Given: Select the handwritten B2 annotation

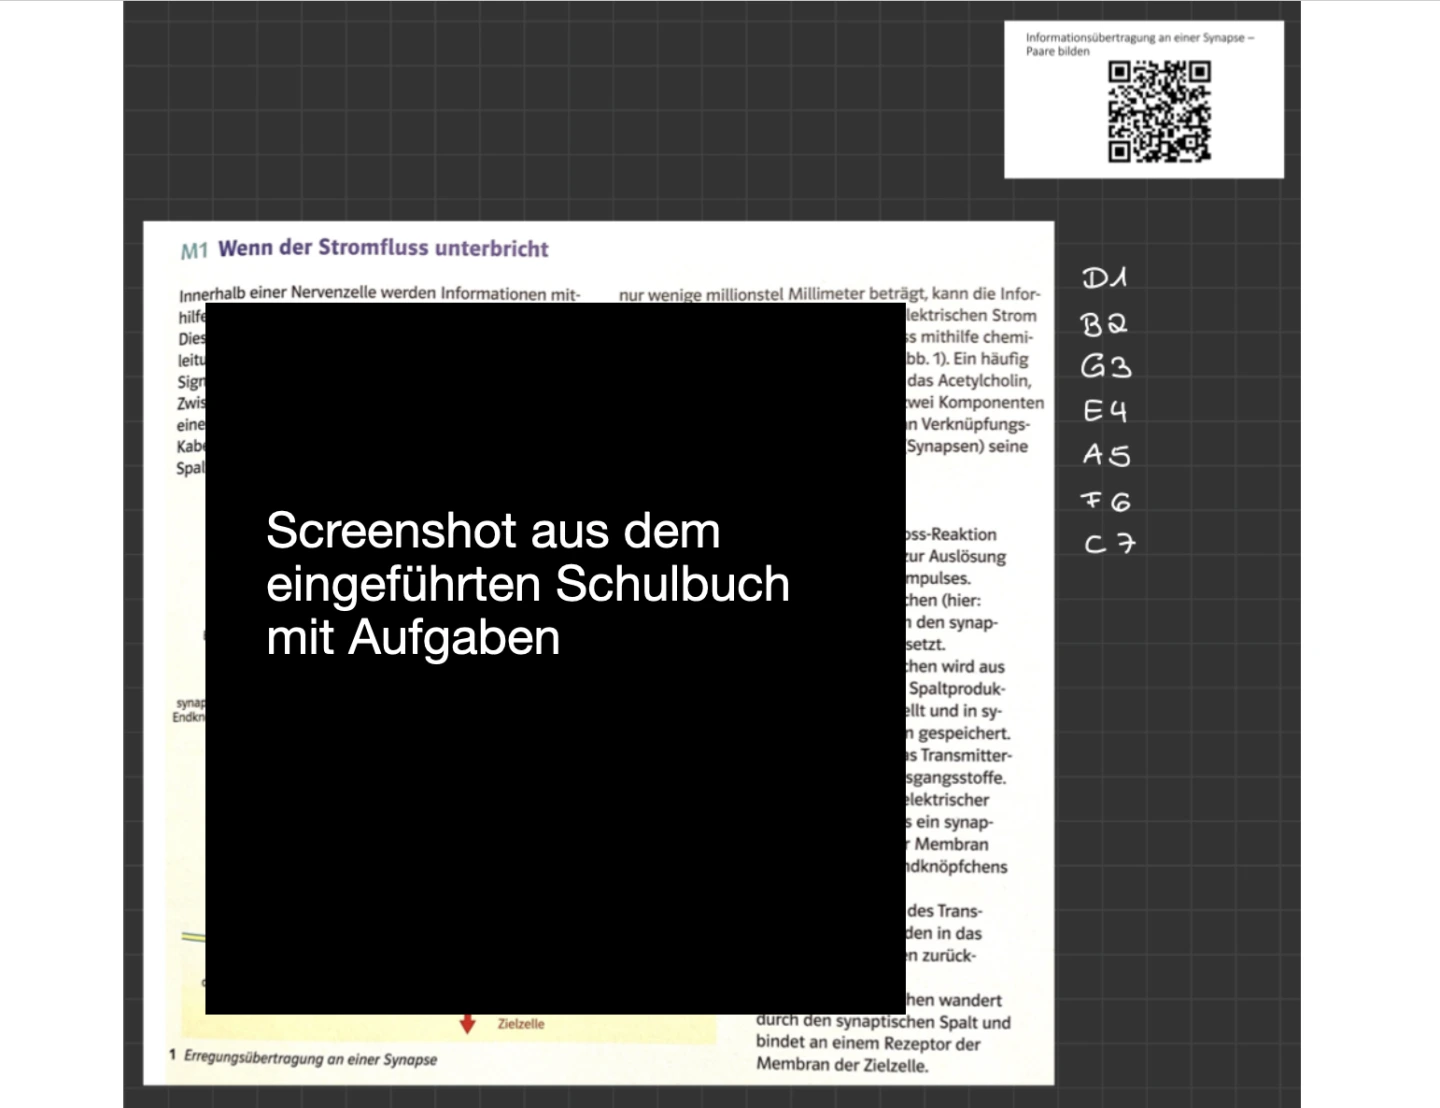Looking at the screenshot, I should point(1104,324).
